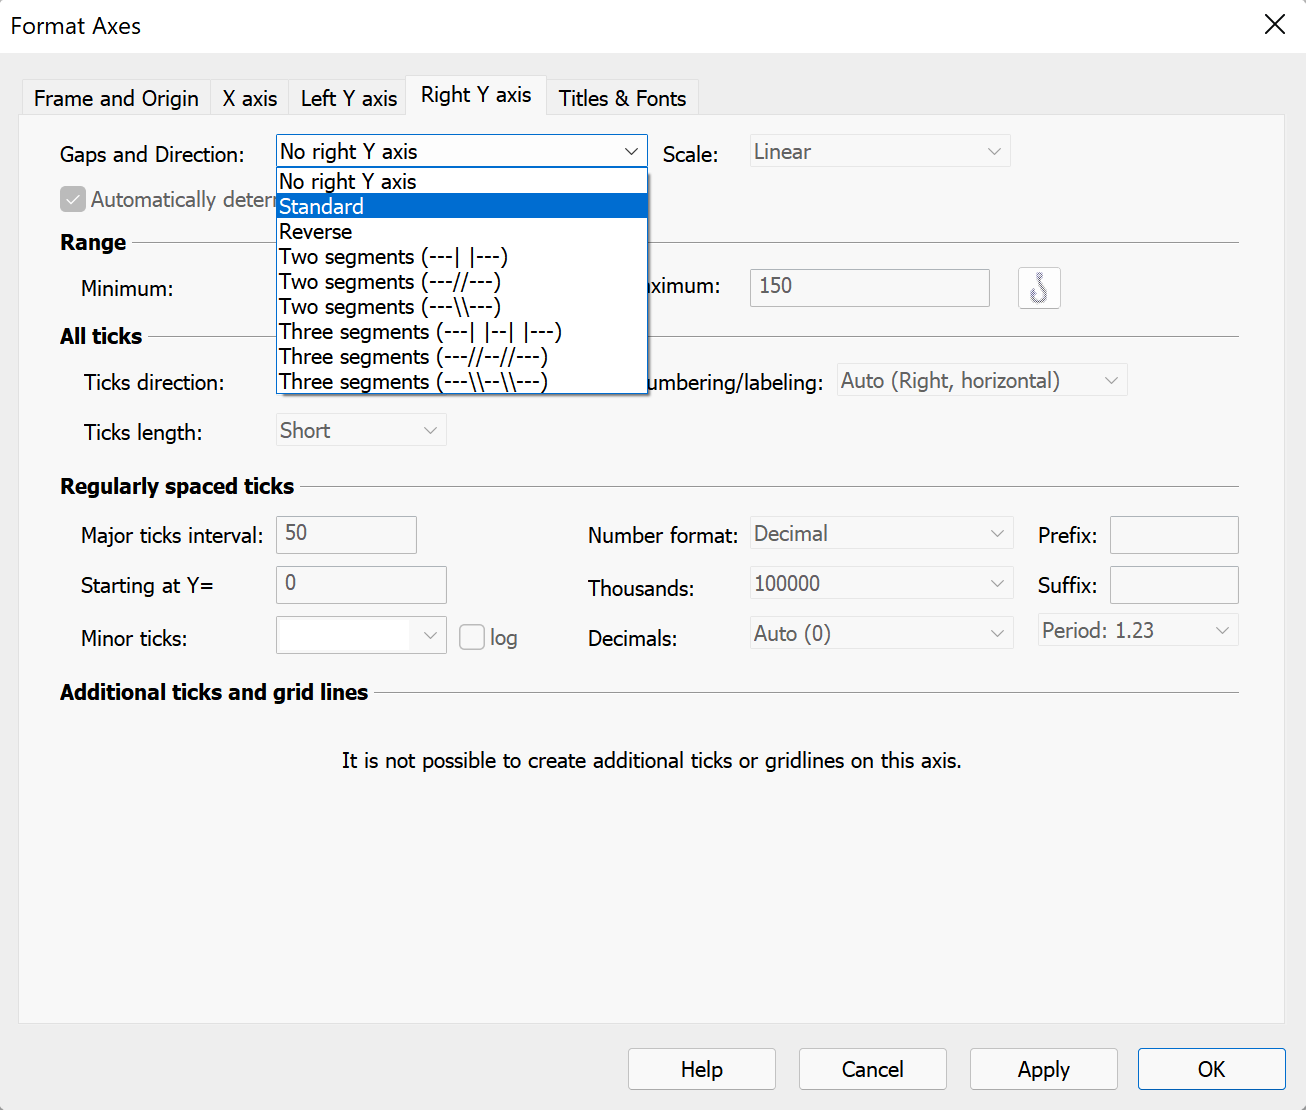Click the Help button
Viewport: 1306px width, 1110px height.
tap(701, 1069)
